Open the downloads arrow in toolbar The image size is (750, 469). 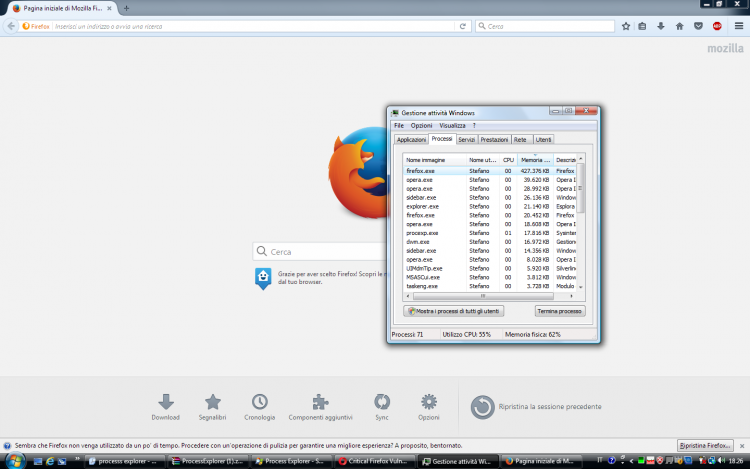tap(661, 26)
